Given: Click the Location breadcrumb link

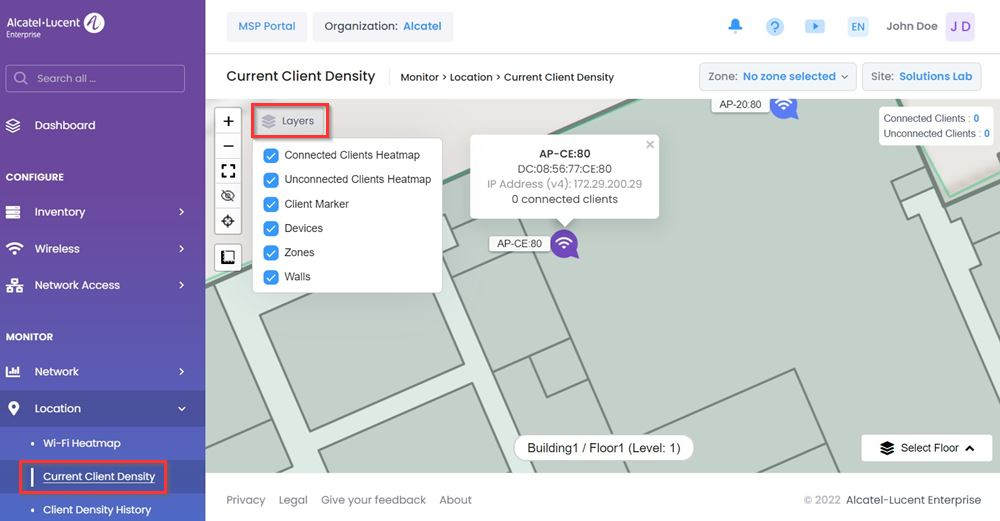Looking at the screenshot, I should [x=471, y=77].
